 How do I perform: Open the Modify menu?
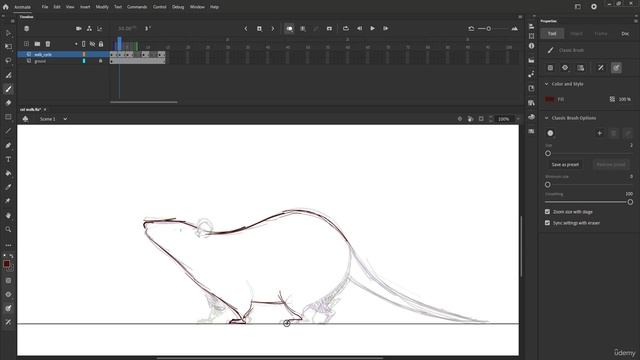pos(102,7)
